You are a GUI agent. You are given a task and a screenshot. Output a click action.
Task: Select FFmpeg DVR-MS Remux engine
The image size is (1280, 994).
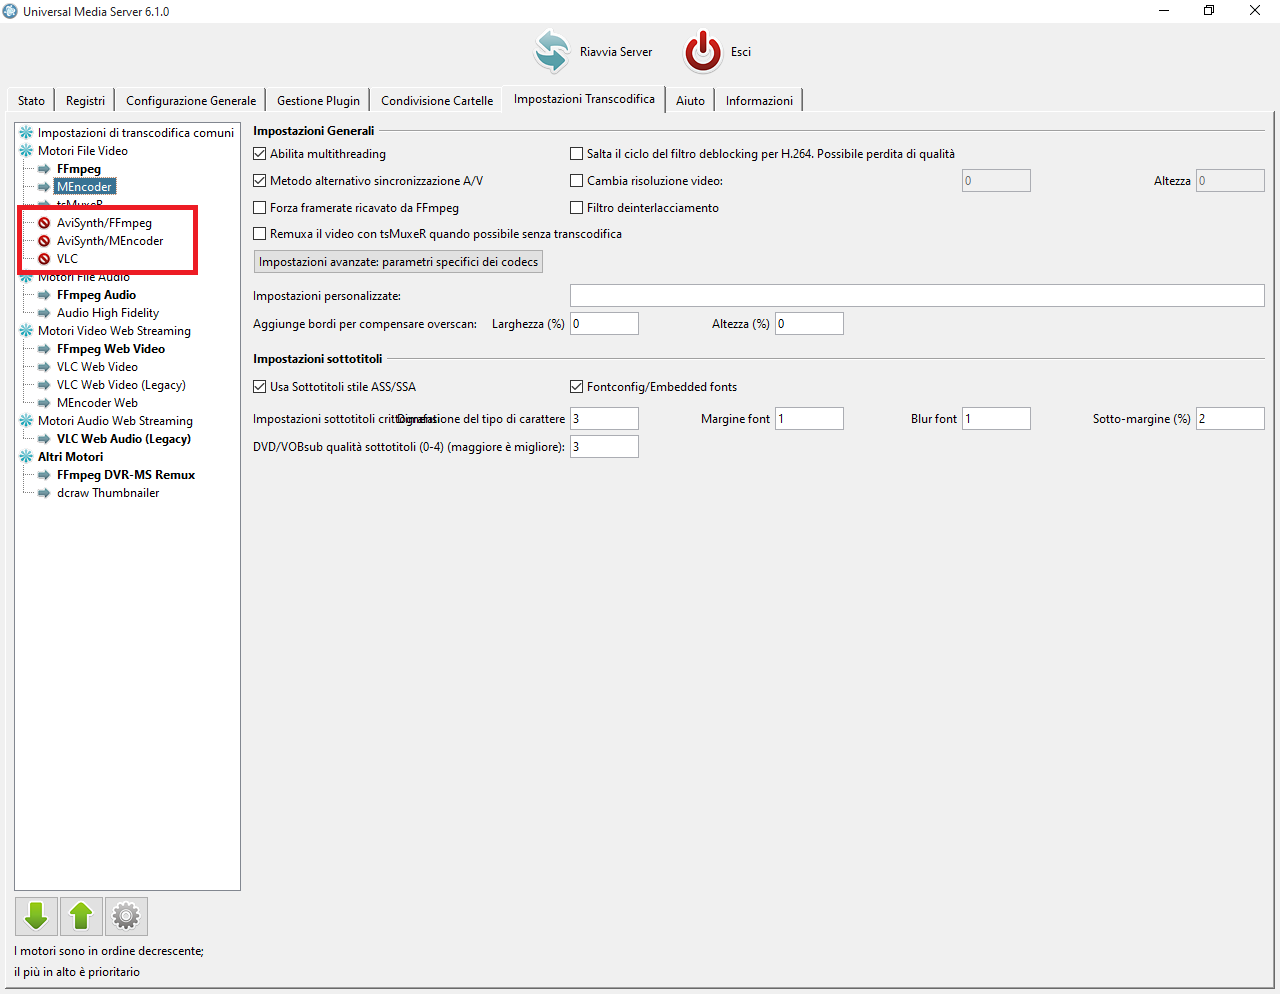(x=126, y=475)
